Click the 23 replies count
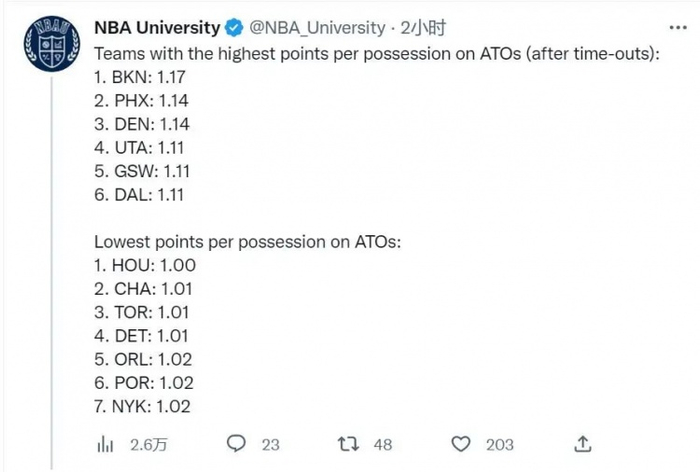Image resolution: width=700 pixels, height=472 pixels. pos(271,444)
